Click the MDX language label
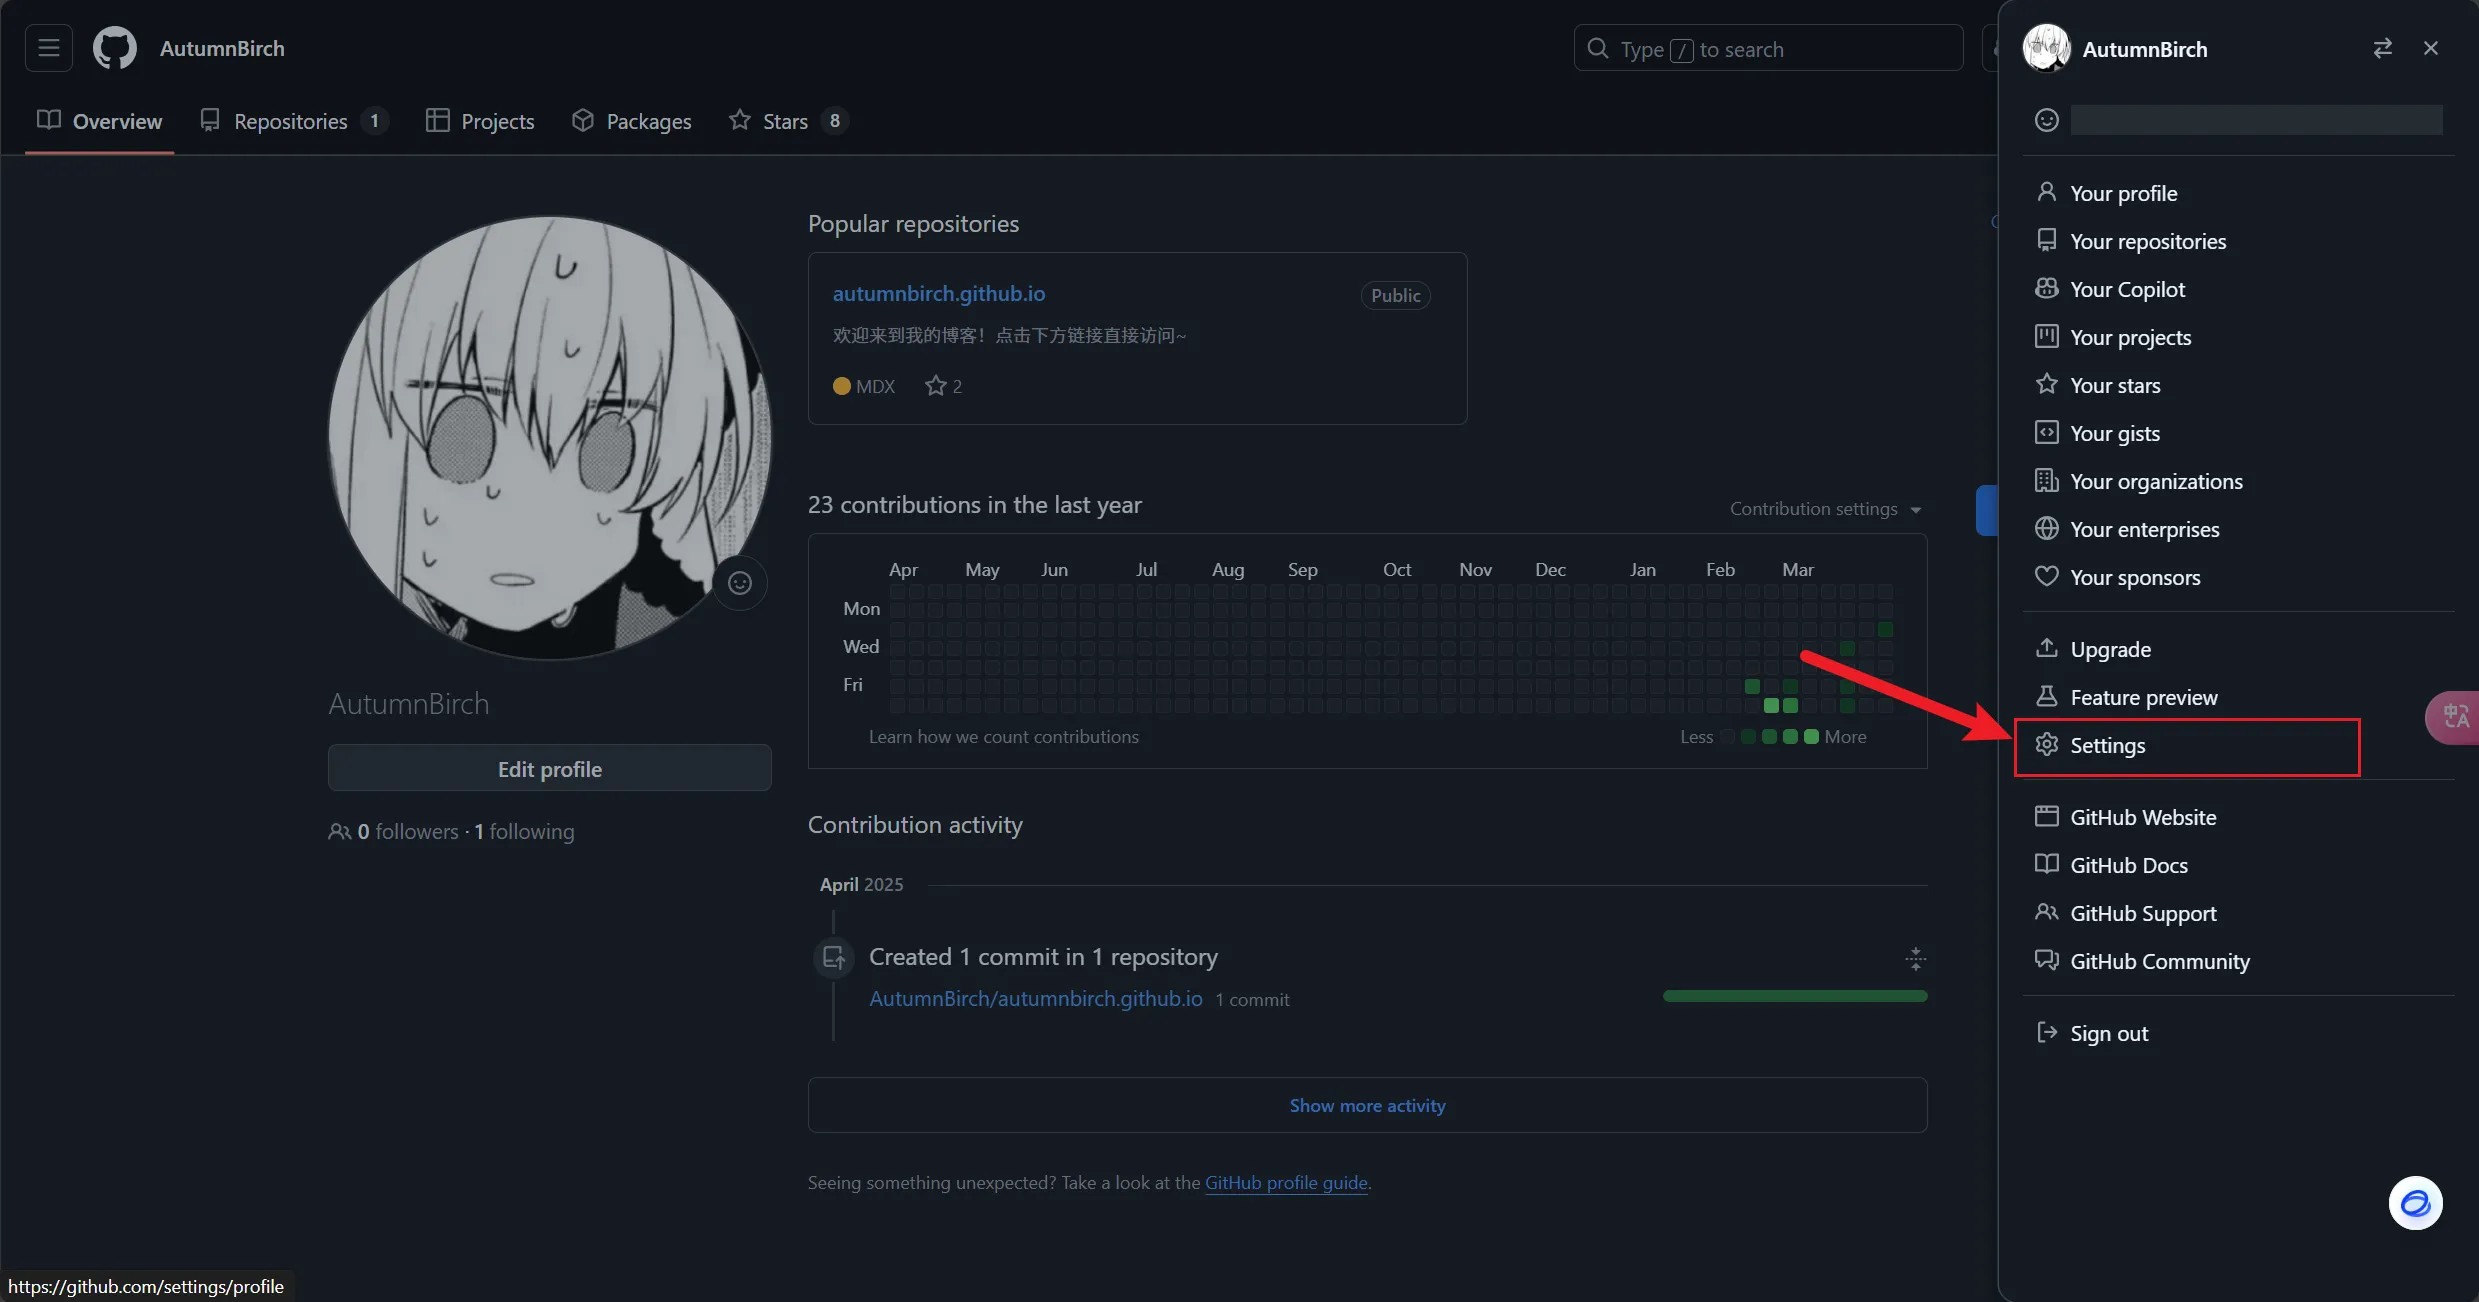The height and width of the screenshot is (1302, 2479). 875,386
